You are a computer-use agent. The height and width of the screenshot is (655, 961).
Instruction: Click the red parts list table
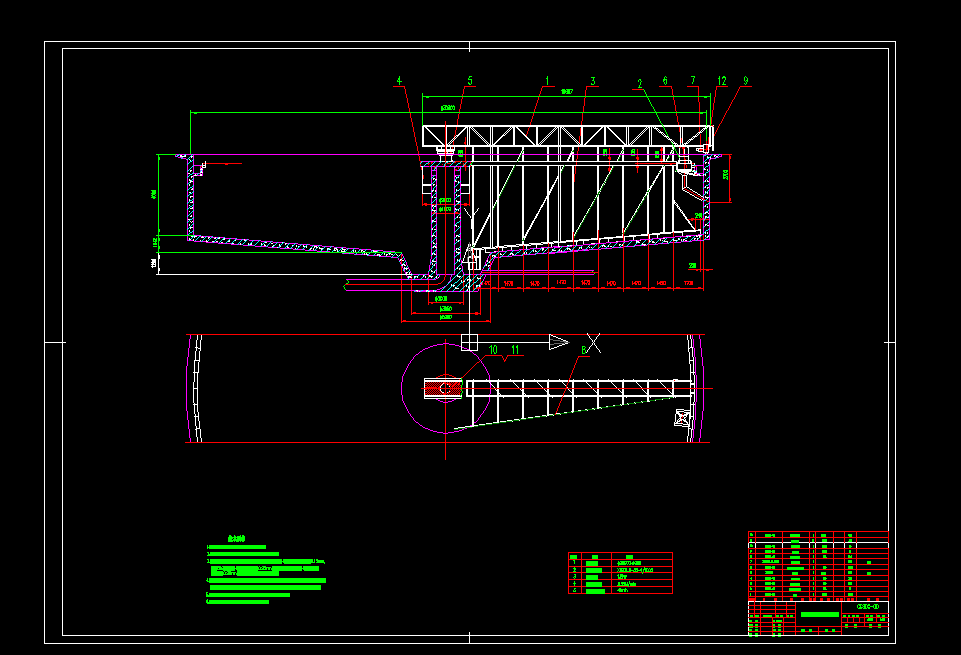pos(818,566)
